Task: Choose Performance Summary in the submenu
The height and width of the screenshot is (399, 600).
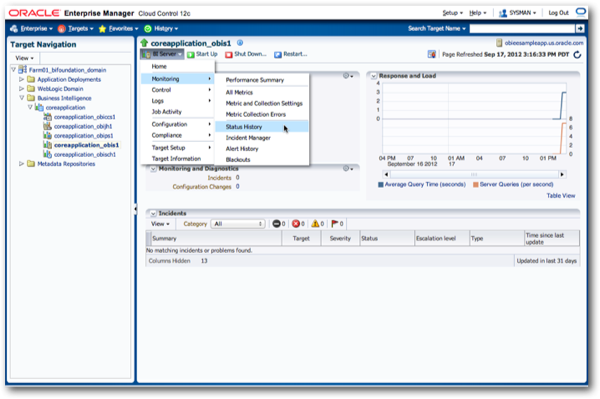Action: 255,80
